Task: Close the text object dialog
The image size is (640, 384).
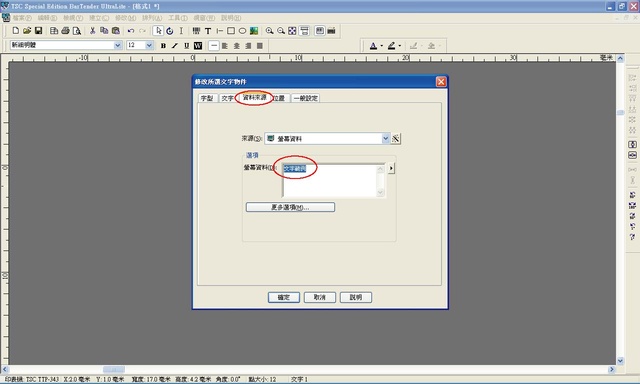Action: point(441,82)
